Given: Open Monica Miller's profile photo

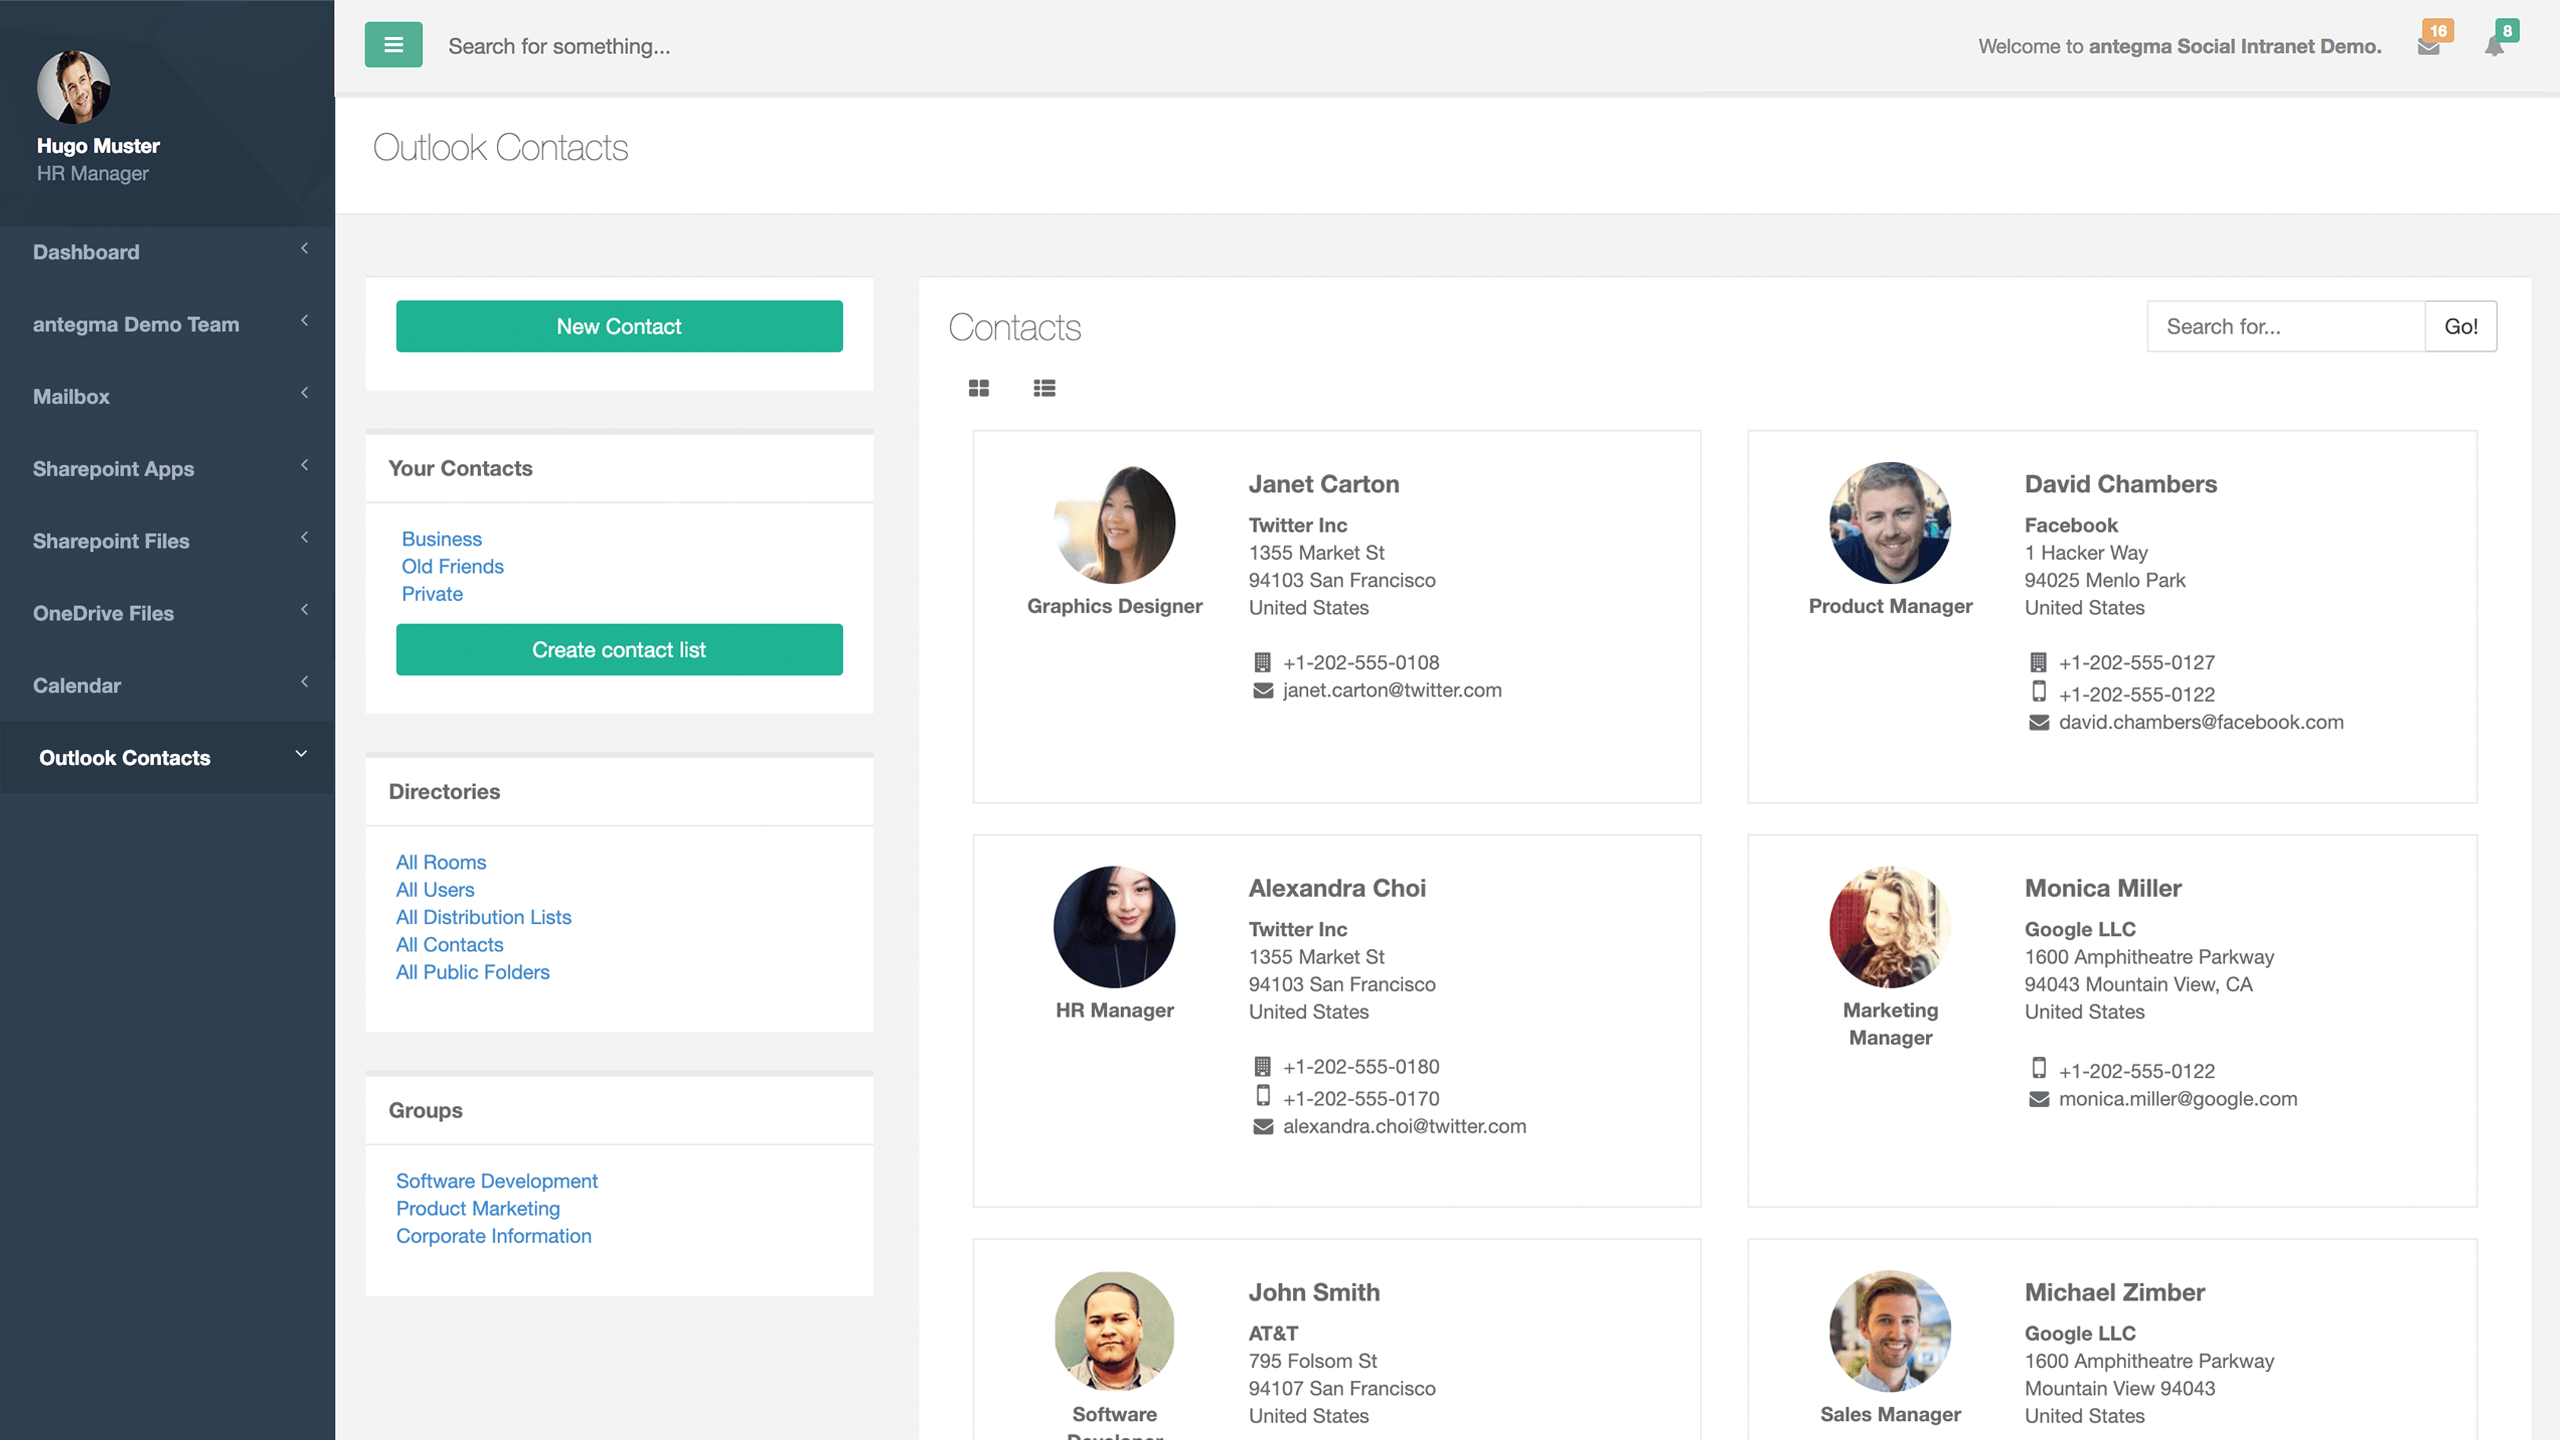Looking at the screenshot, I should tap(1890, 927).
